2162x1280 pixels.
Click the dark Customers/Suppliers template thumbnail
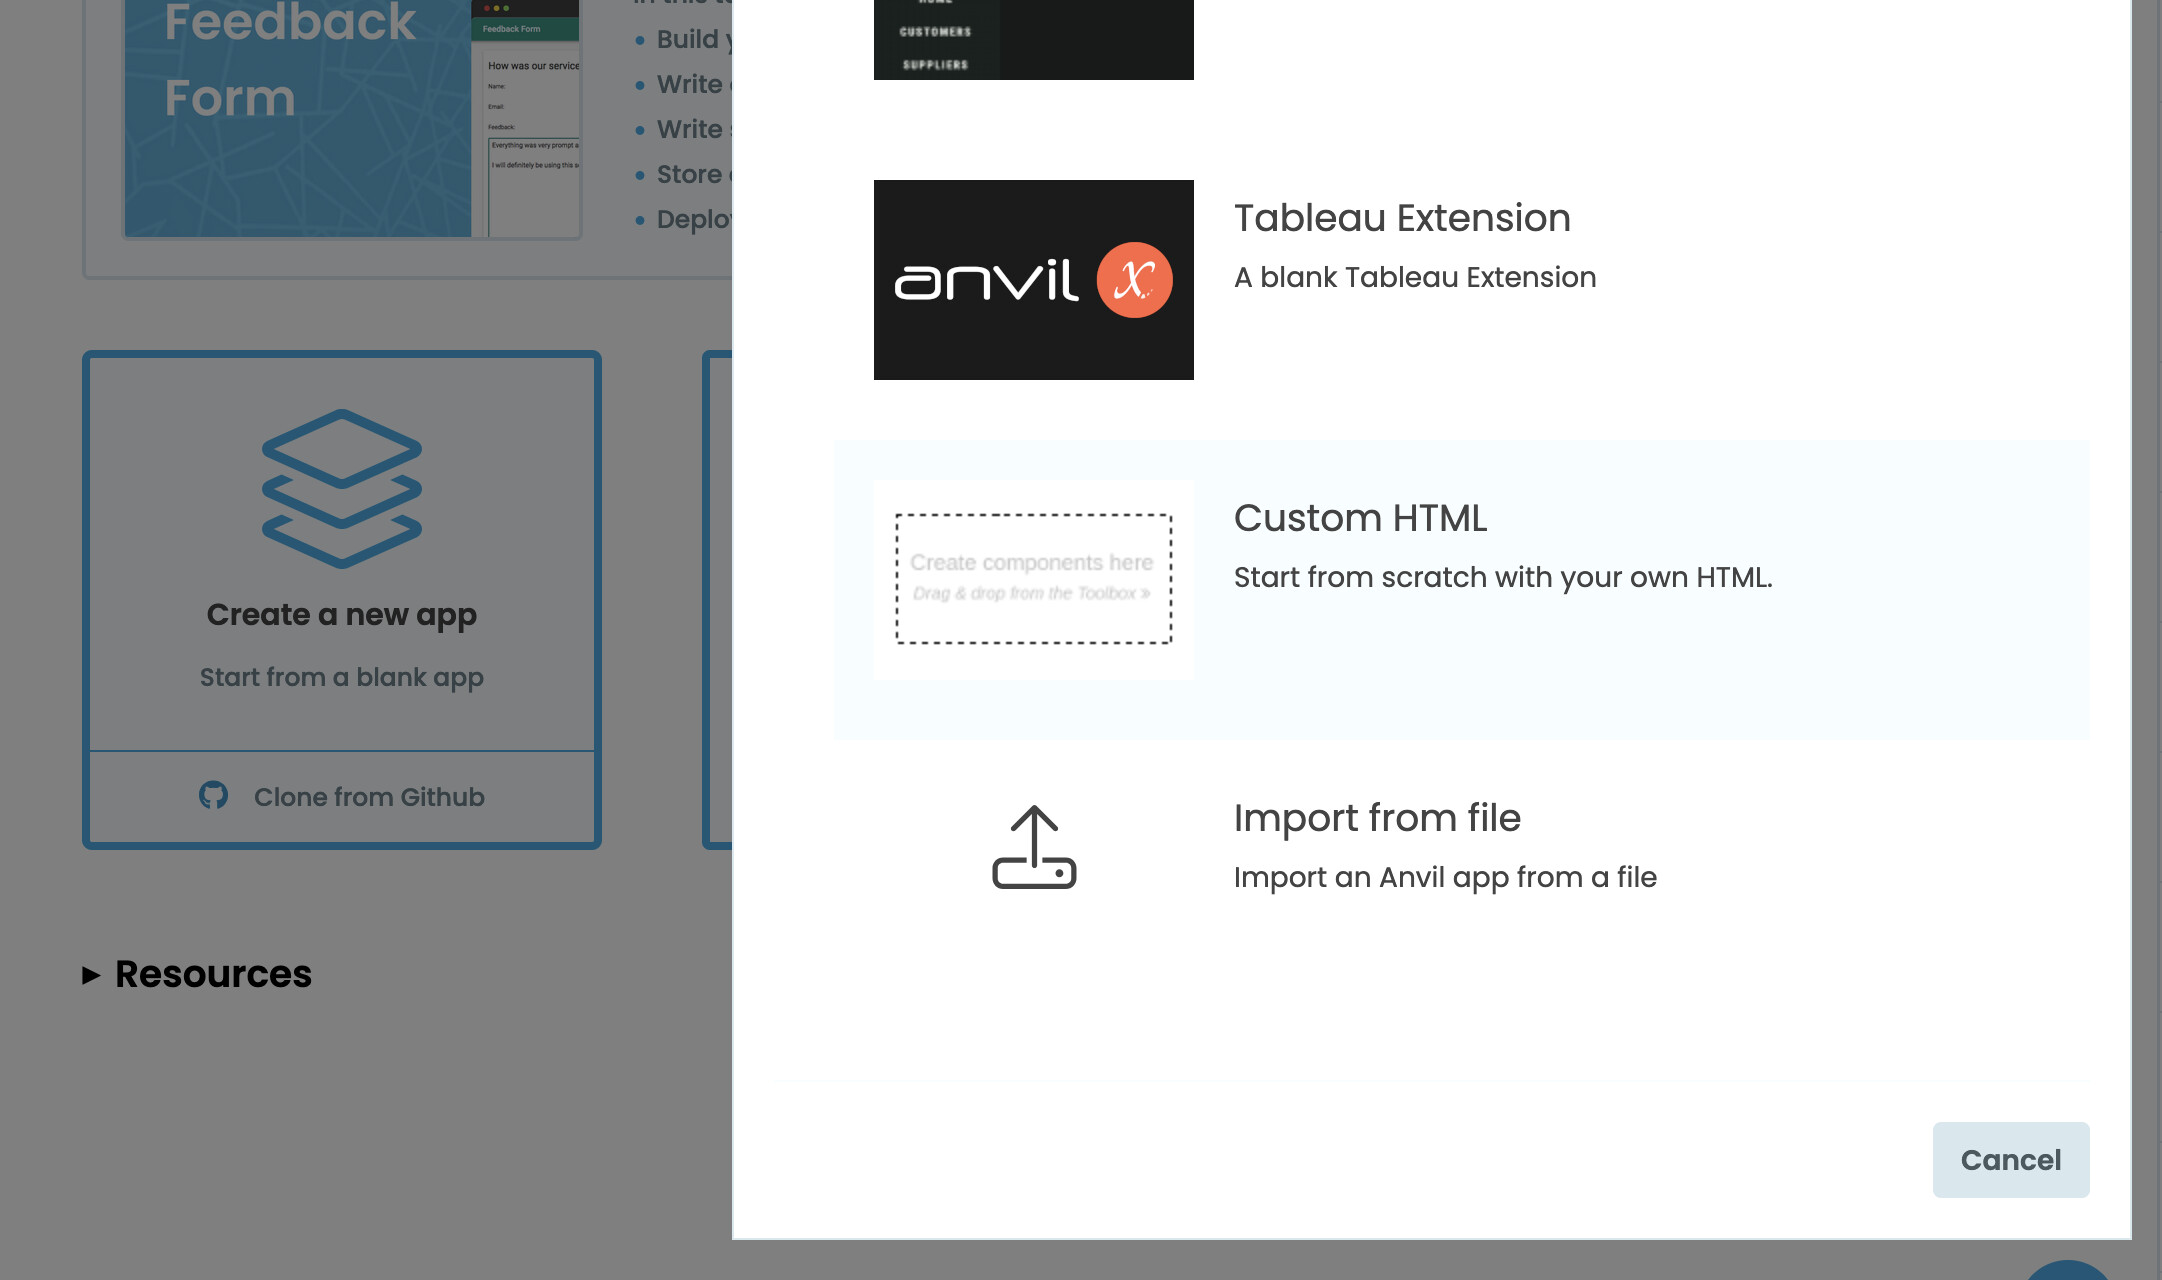point(1033,40)
